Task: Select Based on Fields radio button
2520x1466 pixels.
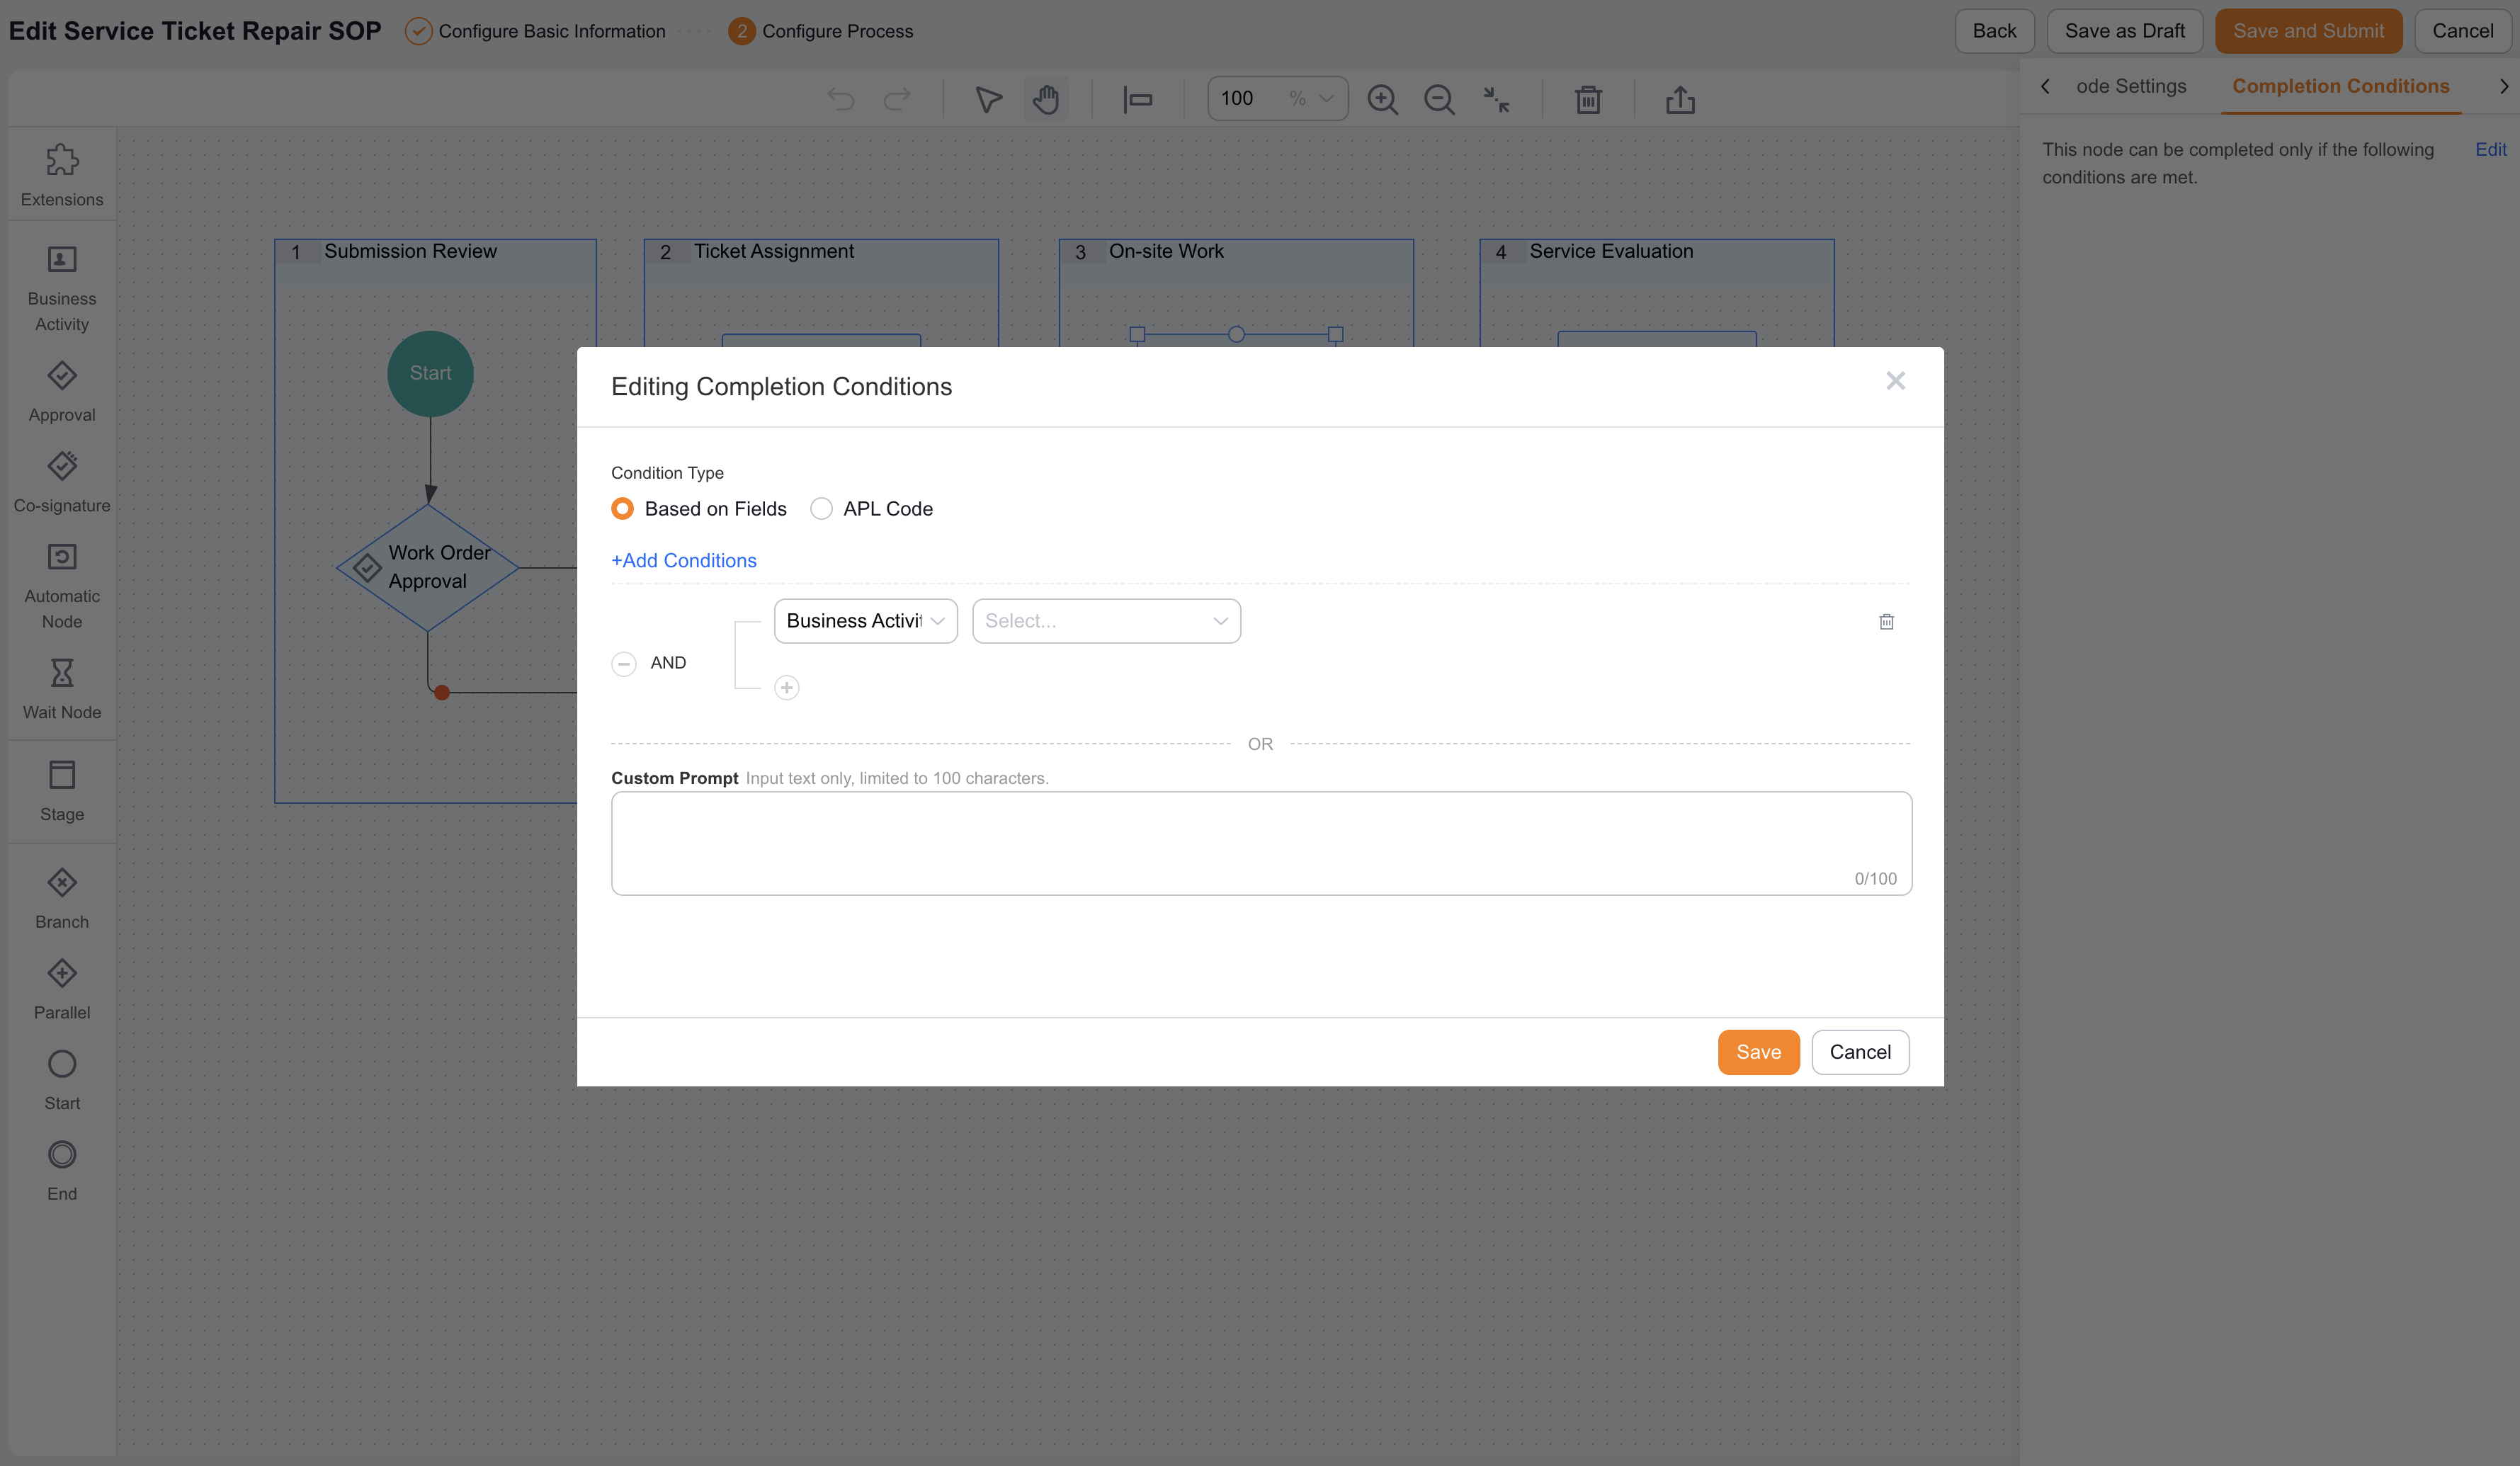Action: click(x=622, y=509)
